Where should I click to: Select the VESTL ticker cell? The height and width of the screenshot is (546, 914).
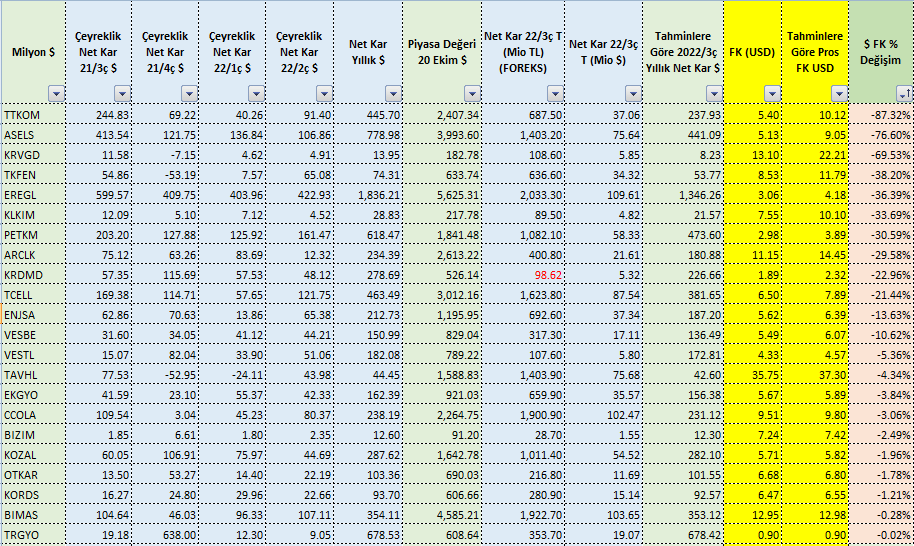click(33, 355)
